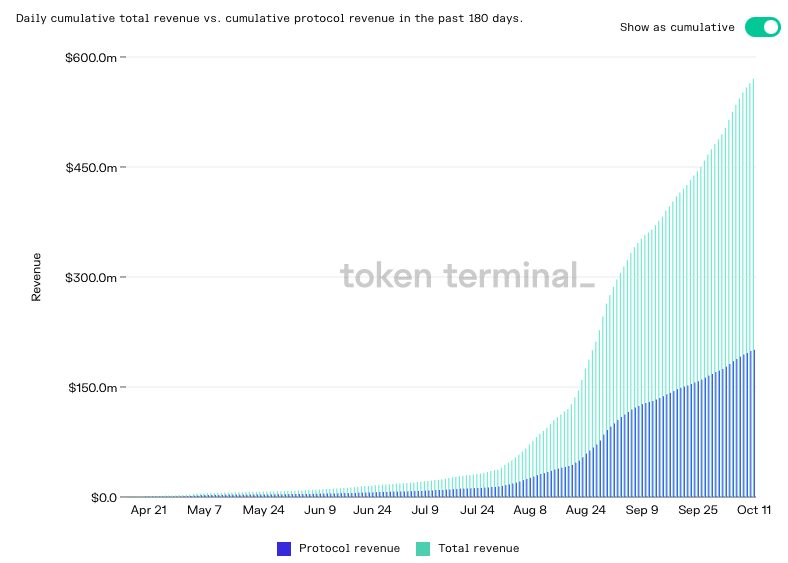Select the Aug 24 x-axis date label
Viewport: 788px width, 563px height.
584,510
